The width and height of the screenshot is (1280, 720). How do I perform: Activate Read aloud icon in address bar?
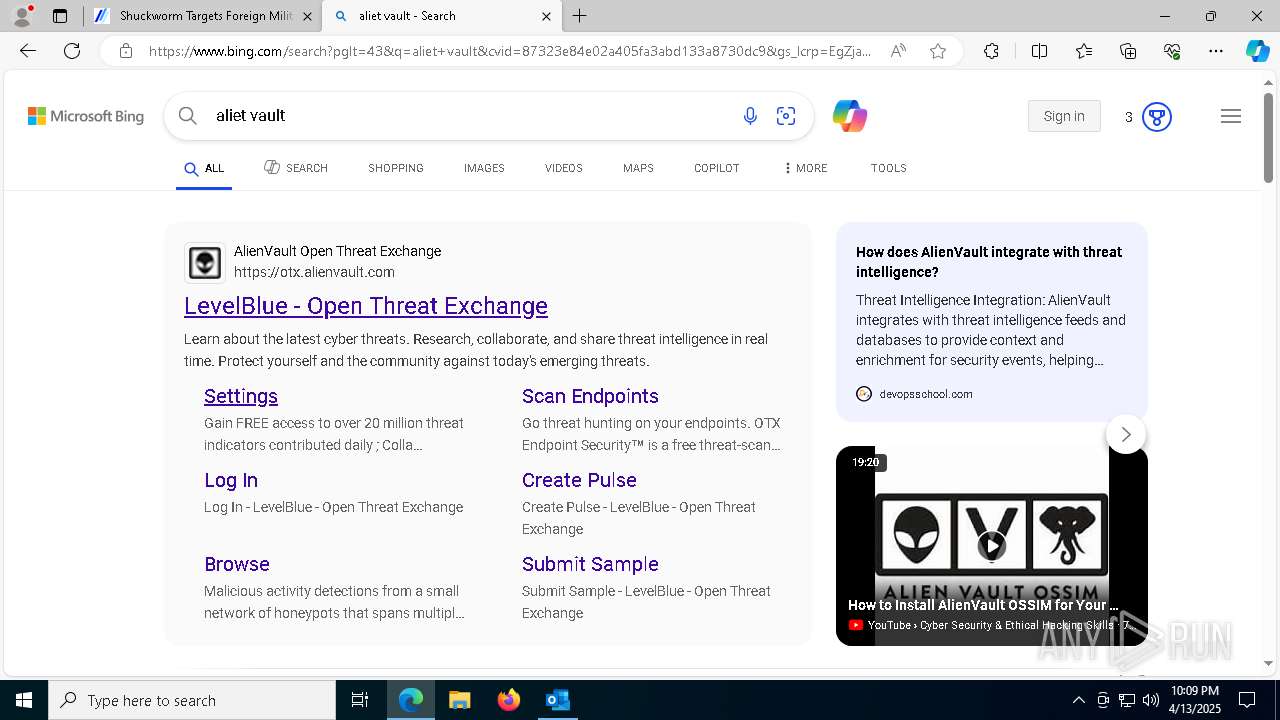click(x=898, y=51)
